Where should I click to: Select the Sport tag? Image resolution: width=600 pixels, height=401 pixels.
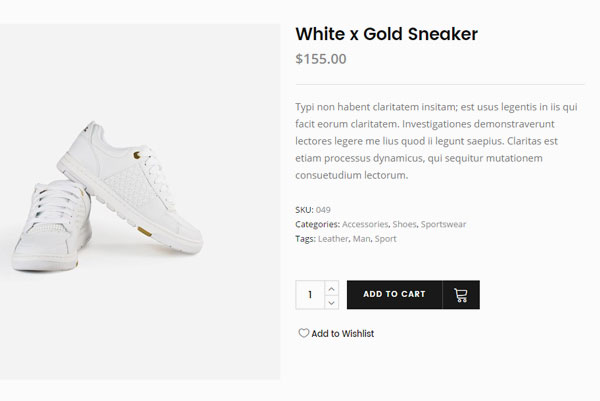(x=386, y=239)
